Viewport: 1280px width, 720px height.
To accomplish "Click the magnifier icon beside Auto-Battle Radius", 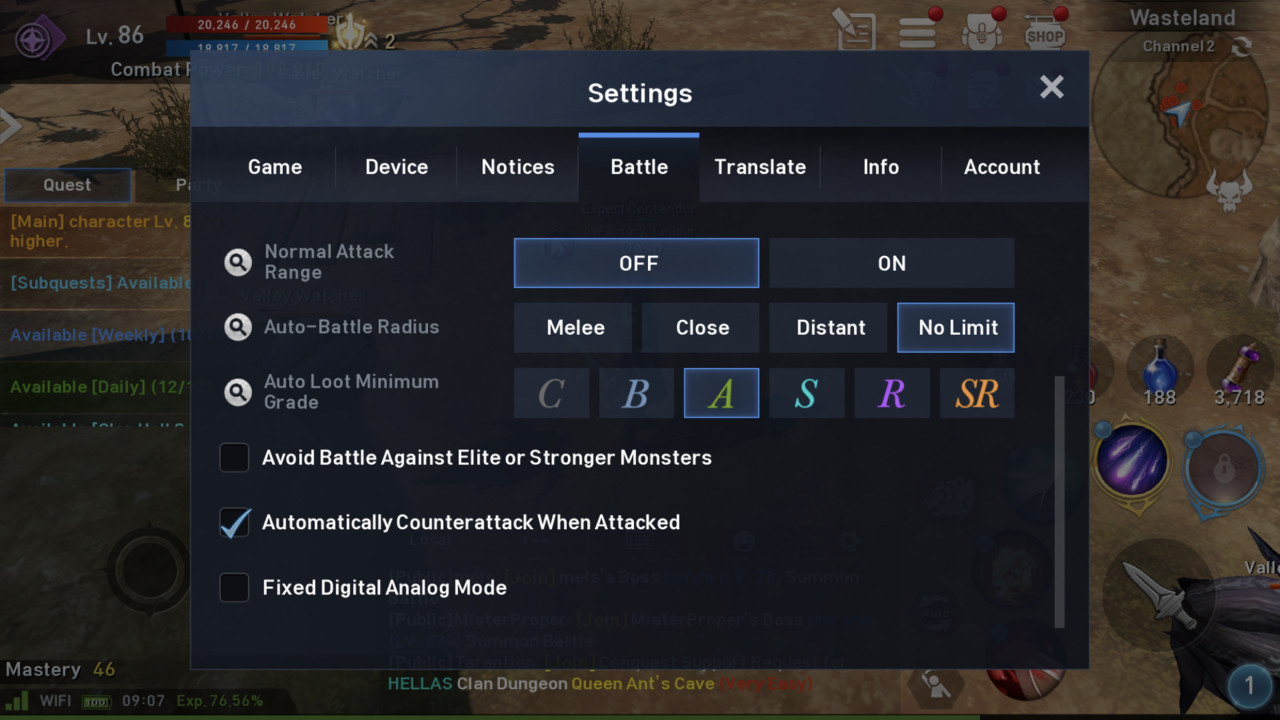I will 238,327.
